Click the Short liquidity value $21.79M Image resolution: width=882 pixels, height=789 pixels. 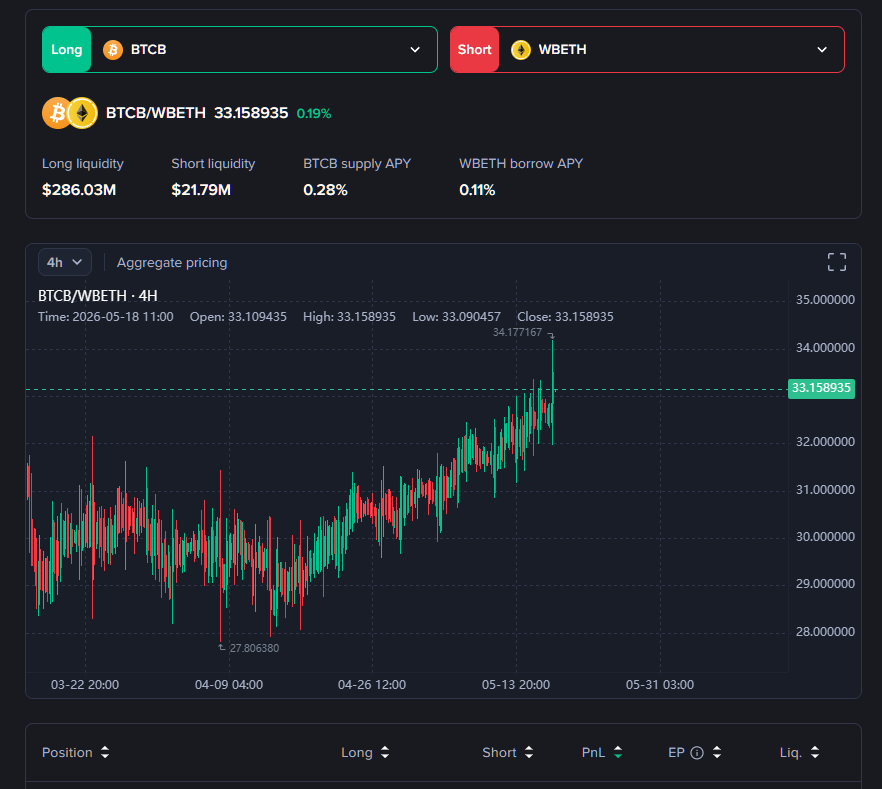[201, 190]
